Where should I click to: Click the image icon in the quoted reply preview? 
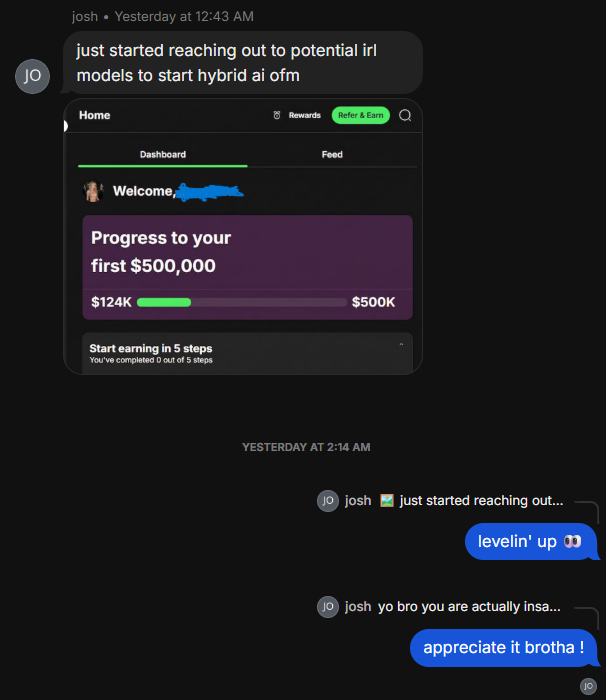coord(387,500)
